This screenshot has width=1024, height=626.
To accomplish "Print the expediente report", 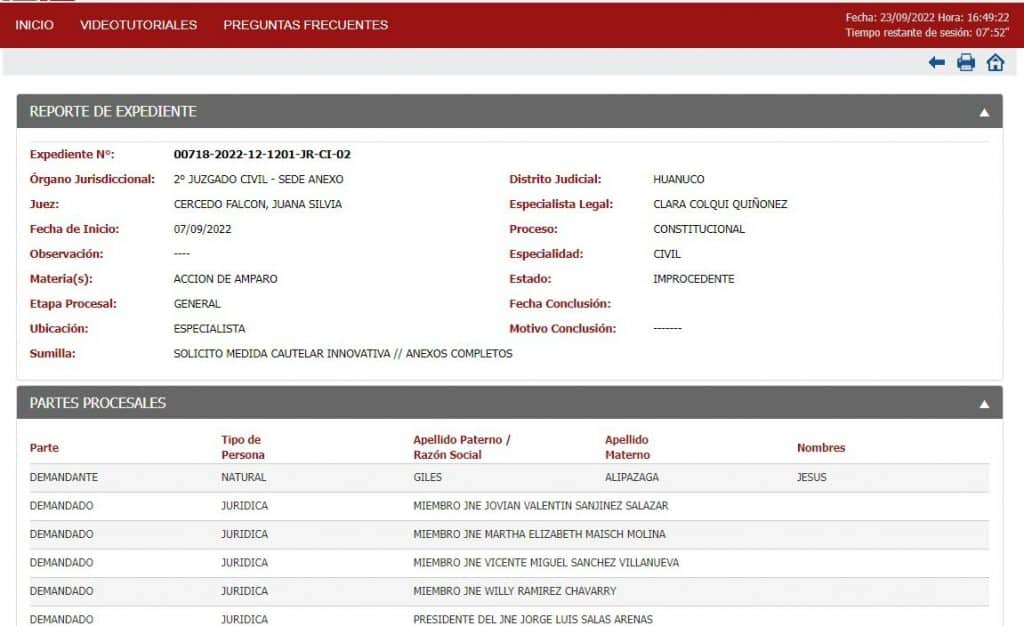I will coord(966,63).
